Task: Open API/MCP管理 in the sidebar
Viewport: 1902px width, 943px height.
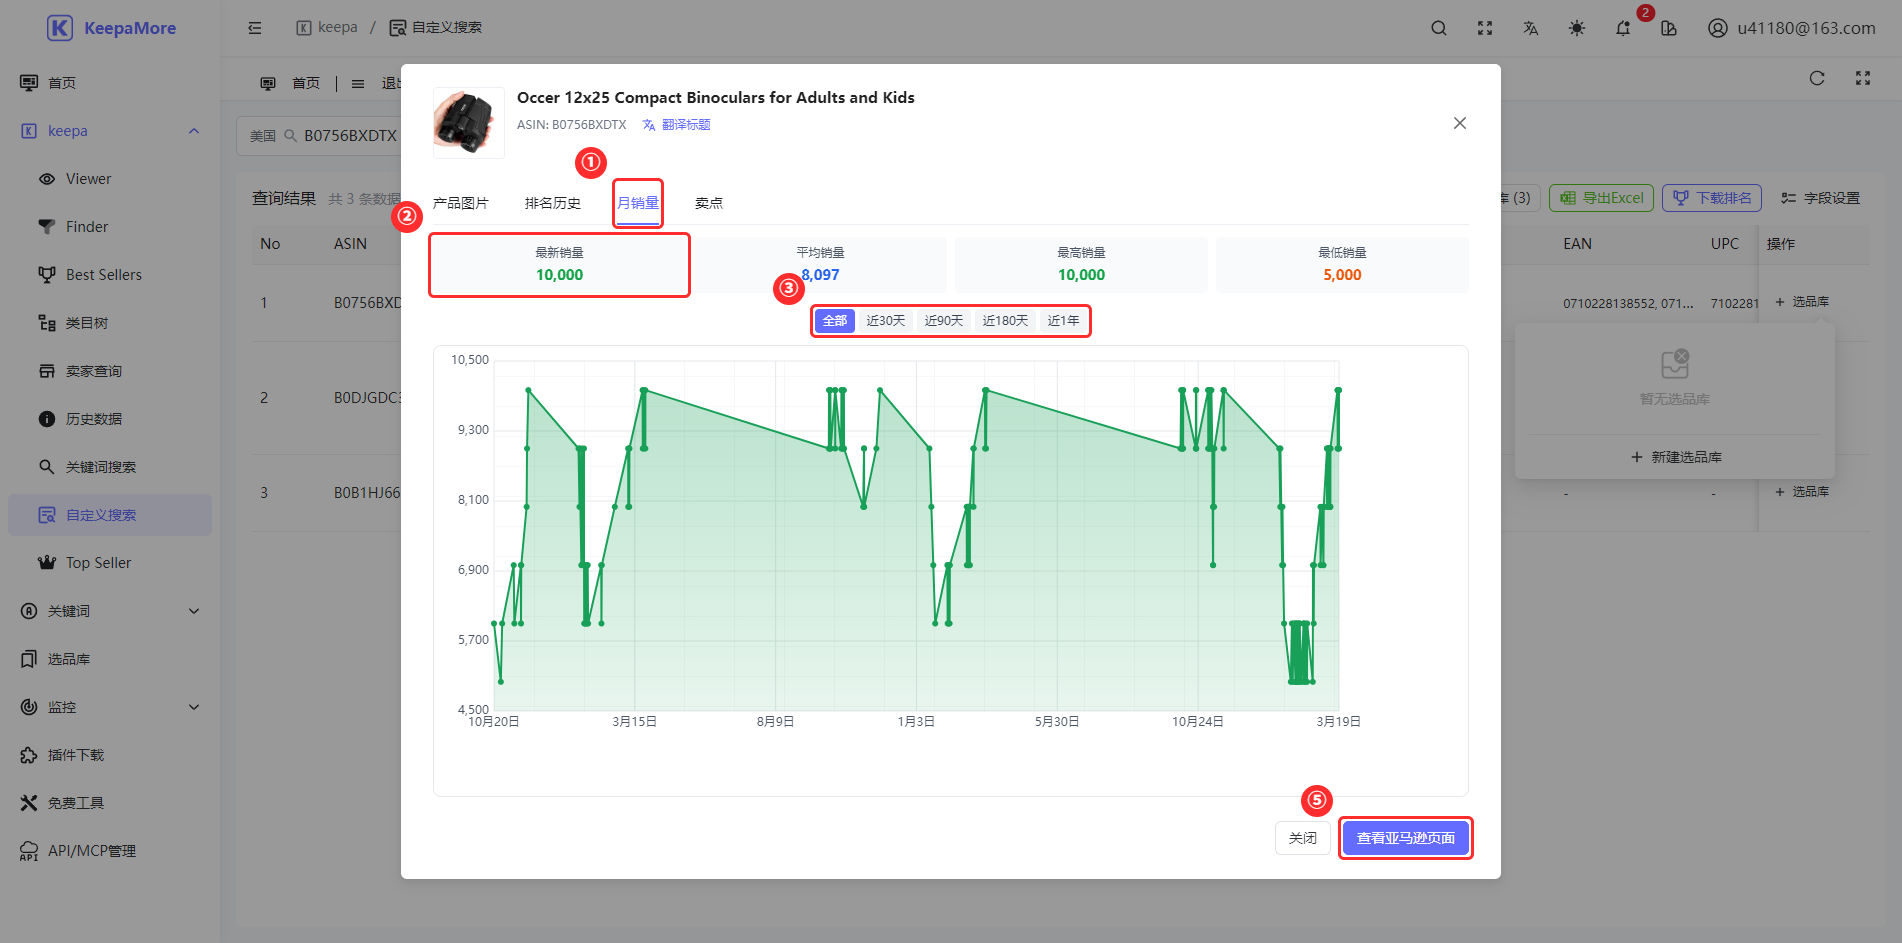Action: (x=110, y=851)
